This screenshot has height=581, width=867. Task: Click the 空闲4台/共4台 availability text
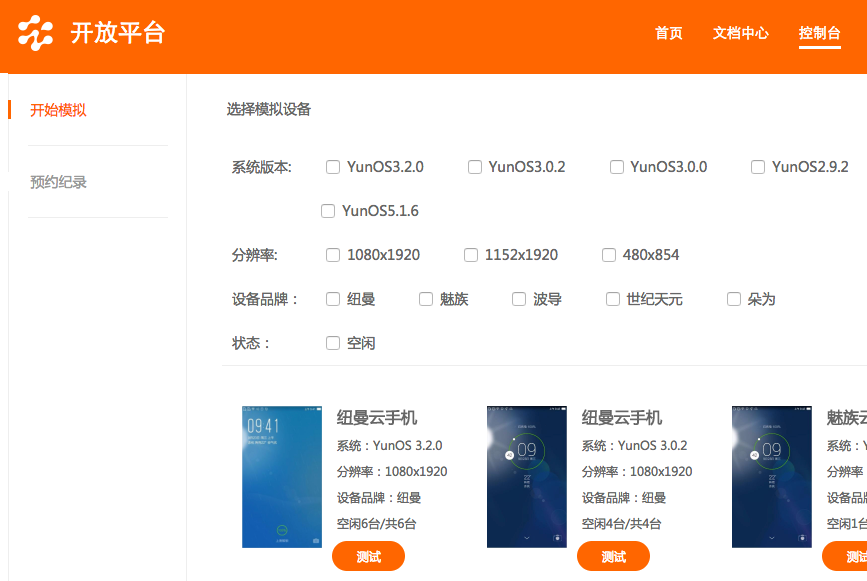(621, 524)
